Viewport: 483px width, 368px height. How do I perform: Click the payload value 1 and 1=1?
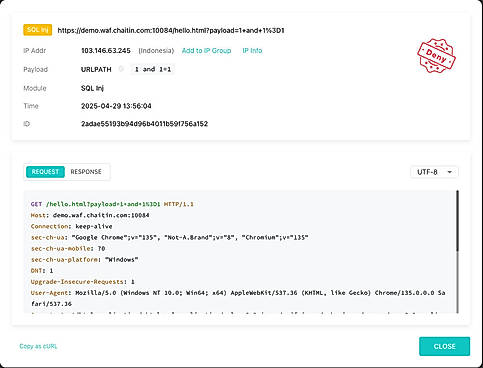153,69
